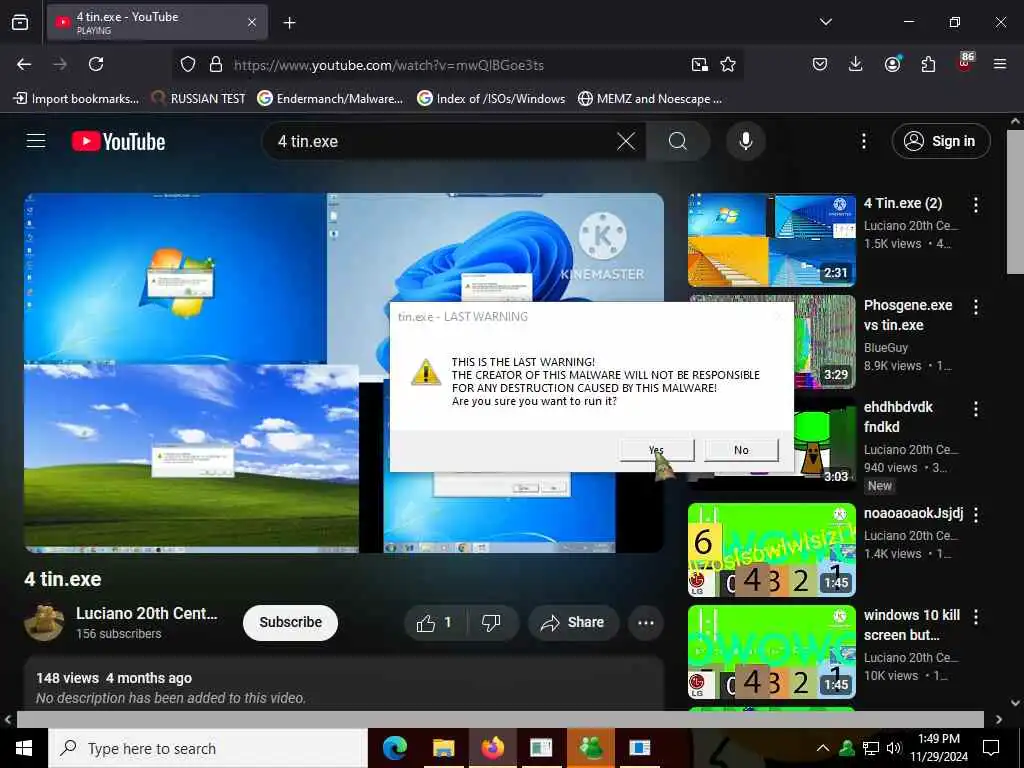The height and width of the screenshot is (768, 1024).
Task: Open the notification center
Action: pos(991,748)
